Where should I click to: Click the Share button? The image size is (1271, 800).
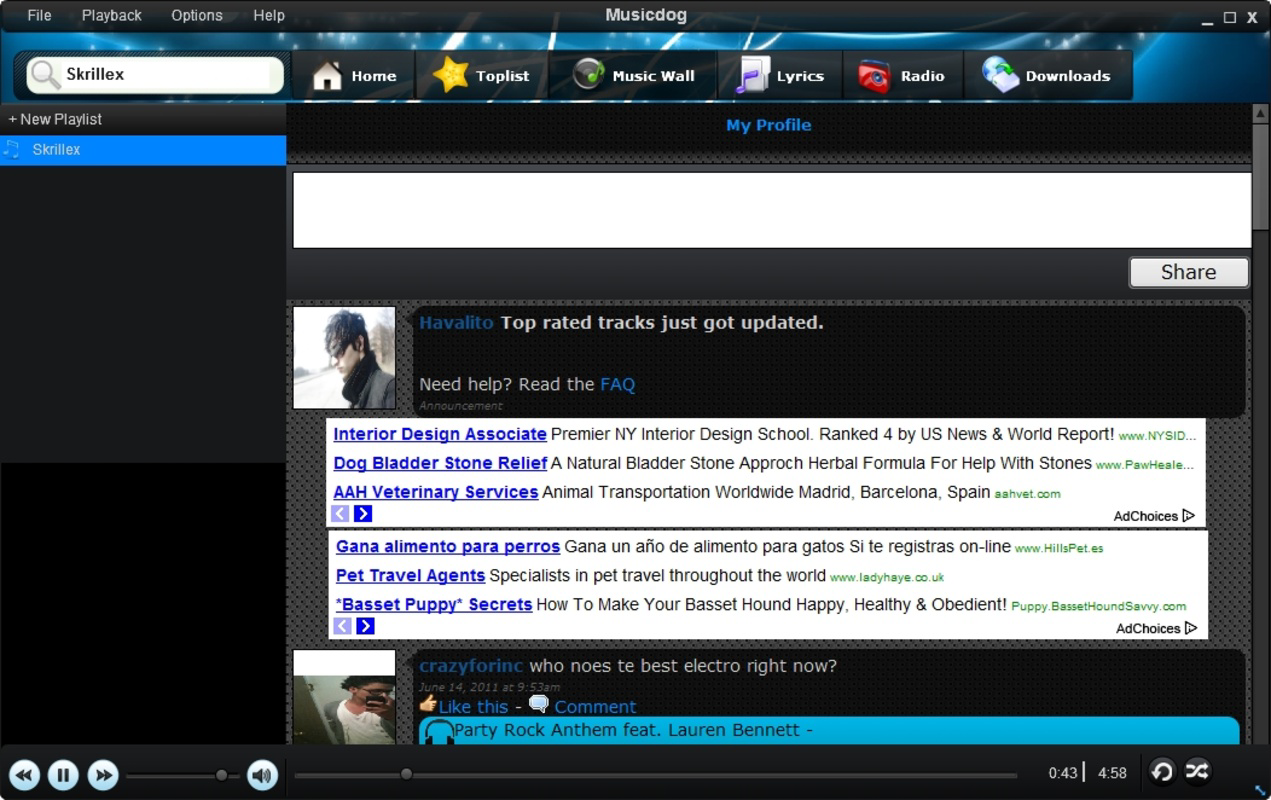(1188, 272)
